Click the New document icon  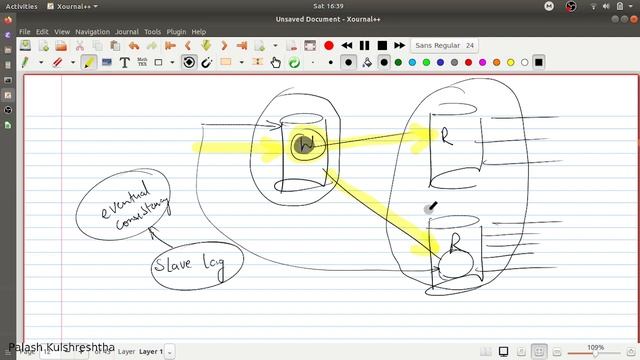click(43, 45)
